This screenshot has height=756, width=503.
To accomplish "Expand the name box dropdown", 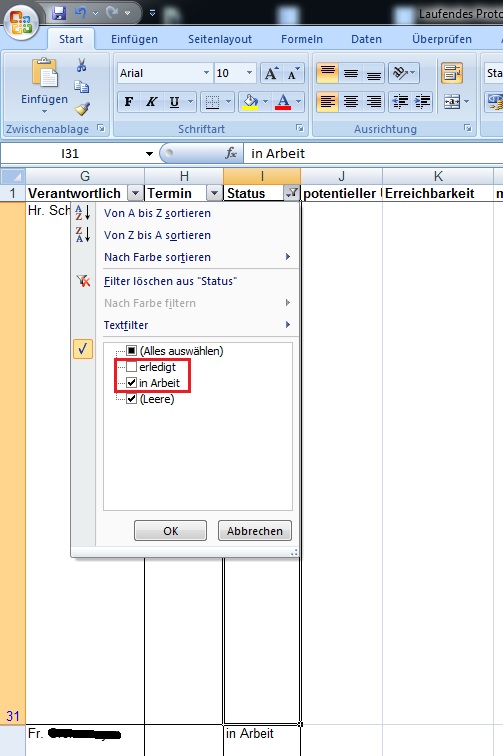I will [x=150, y=154].
